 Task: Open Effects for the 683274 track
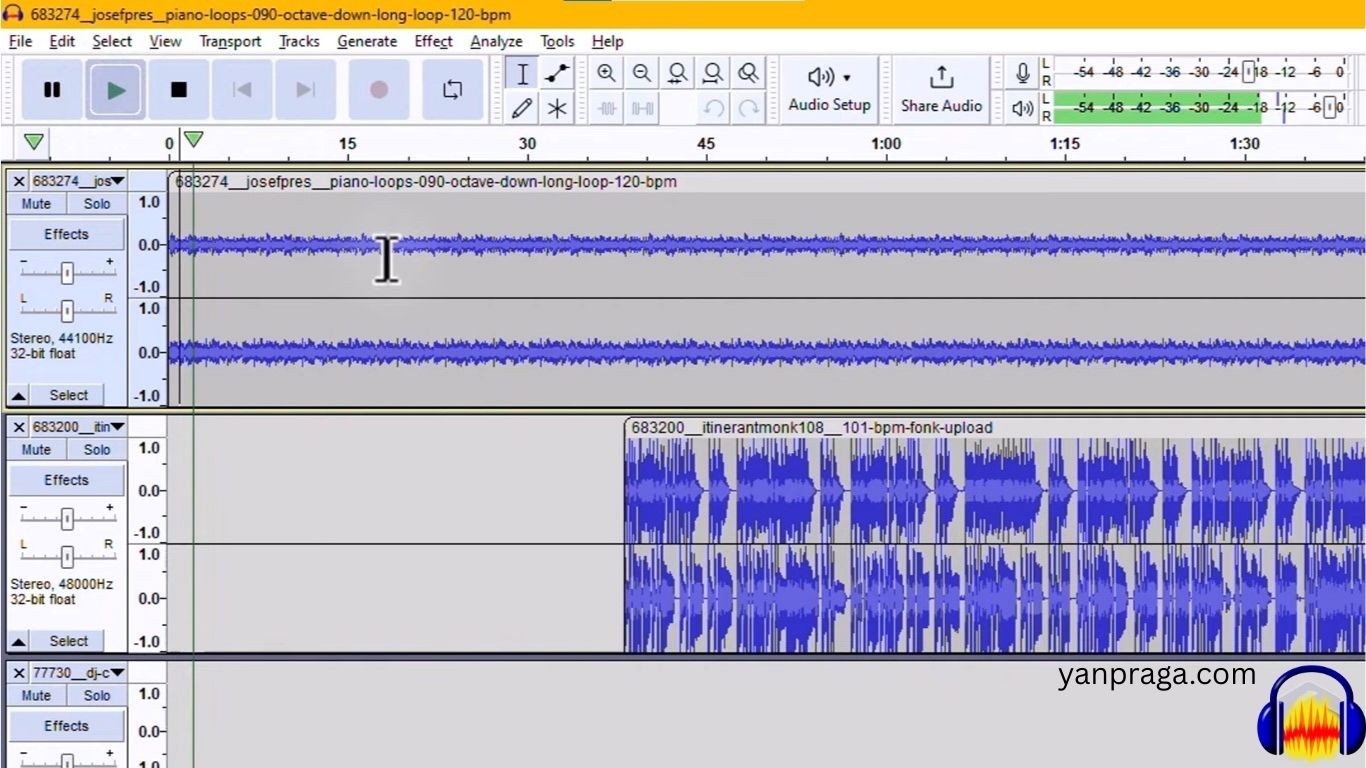(67, 234)
